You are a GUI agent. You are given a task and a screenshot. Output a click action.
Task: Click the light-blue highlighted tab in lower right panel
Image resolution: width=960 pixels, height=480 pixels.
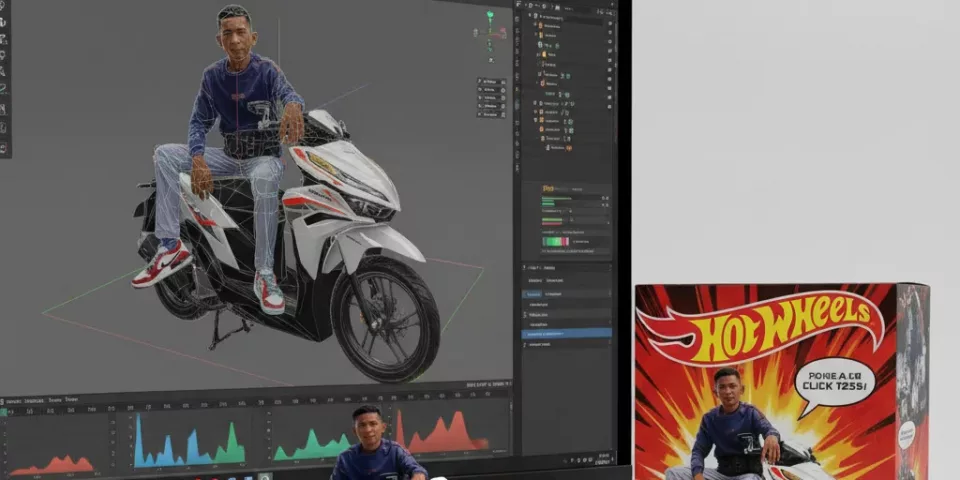532,294
